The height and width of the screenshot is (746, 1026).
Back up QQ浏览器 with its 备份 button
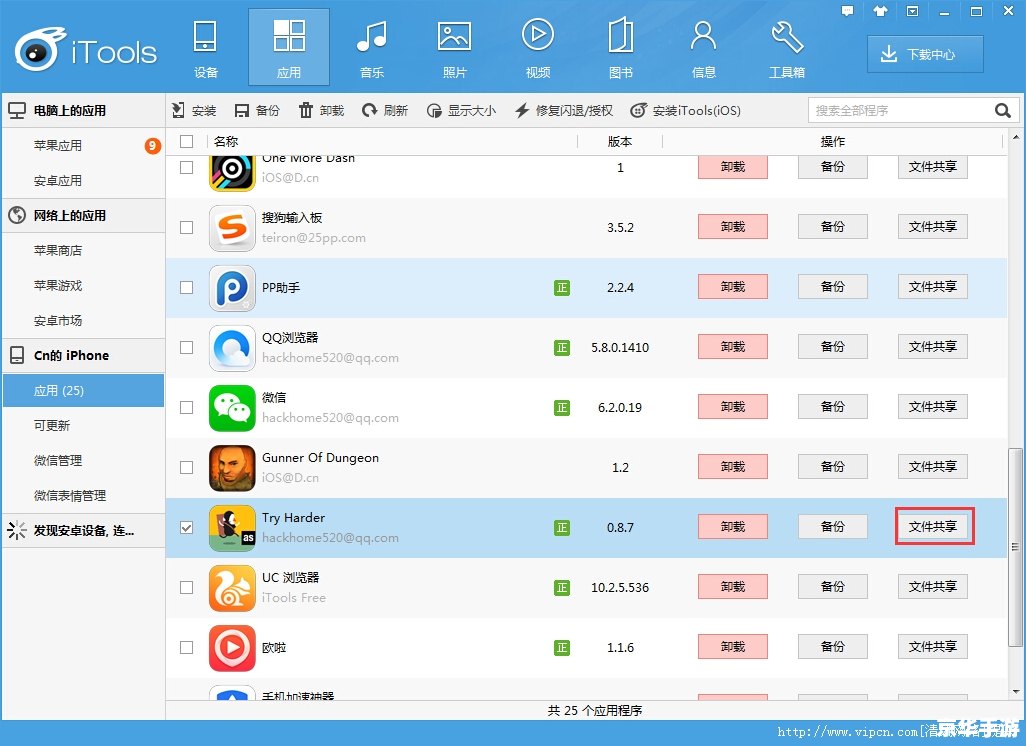tap(833, 346)
